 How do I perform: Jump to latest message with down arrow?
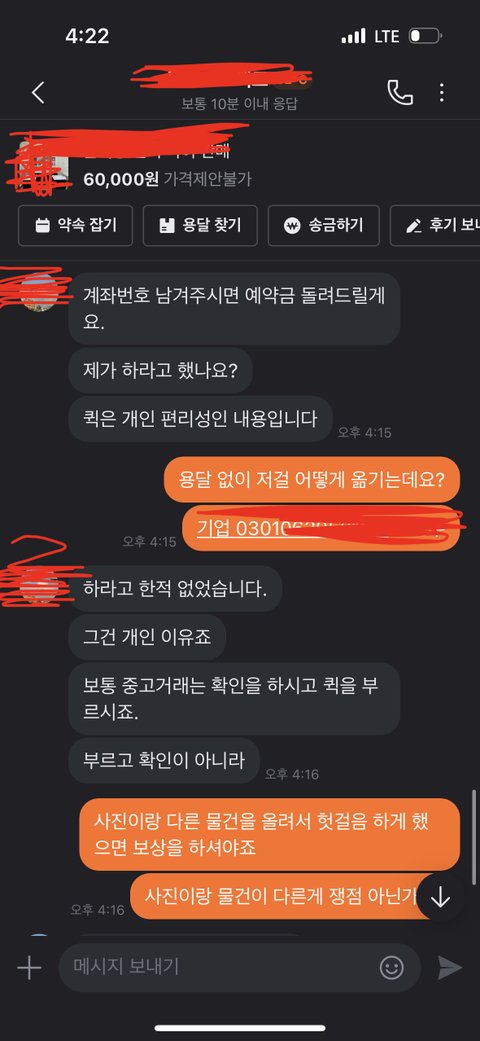click(441, 898)
